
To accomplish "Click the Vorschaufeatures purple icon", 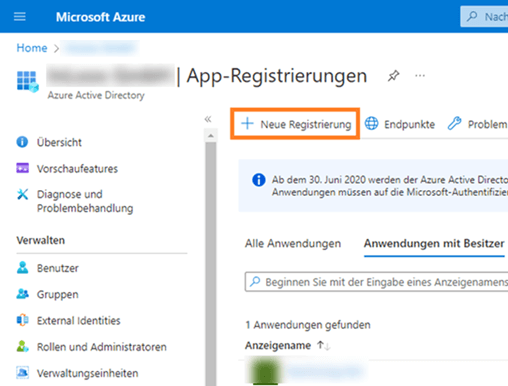I will (x=22, y=168).
